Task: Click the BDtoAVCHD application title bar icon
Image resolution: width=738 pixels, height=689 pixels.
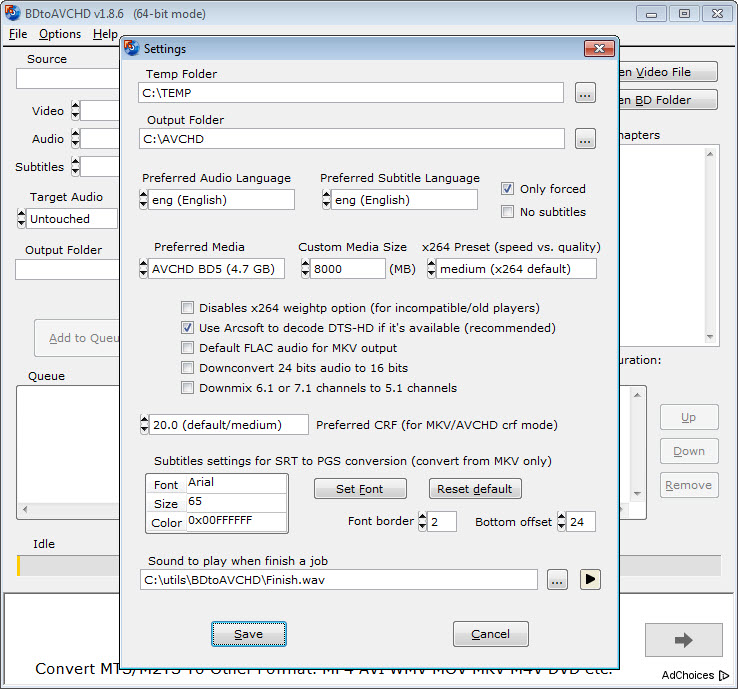Action: point(13,13)
